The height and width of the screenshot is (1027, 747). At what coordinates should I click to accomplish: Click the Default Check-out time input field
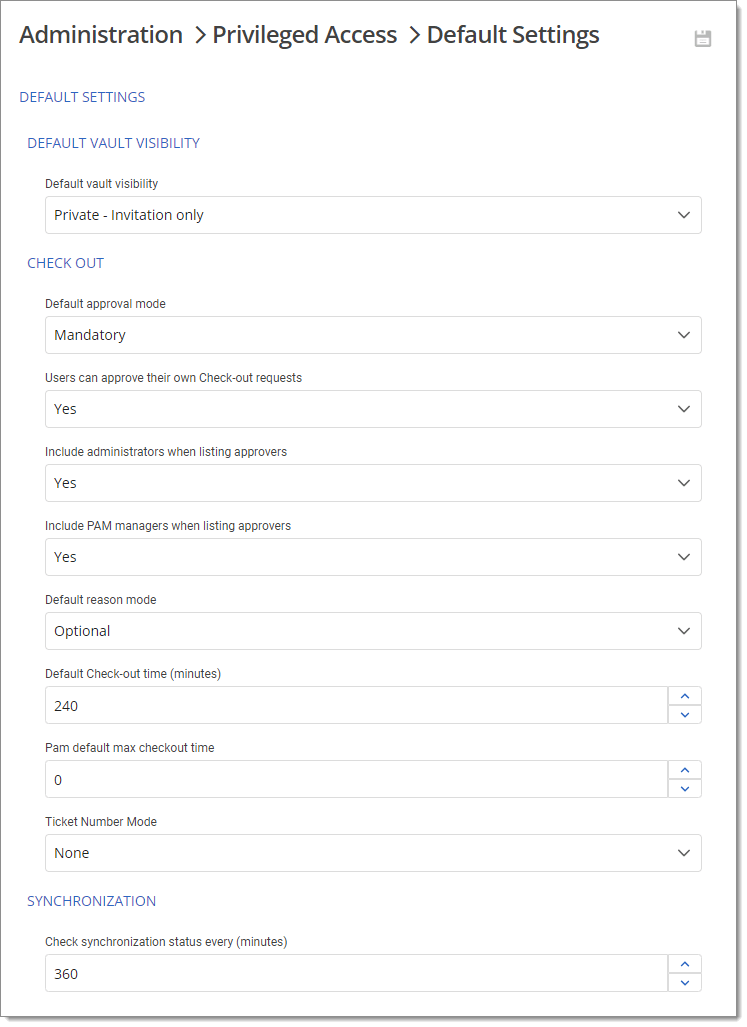[356, 705]
